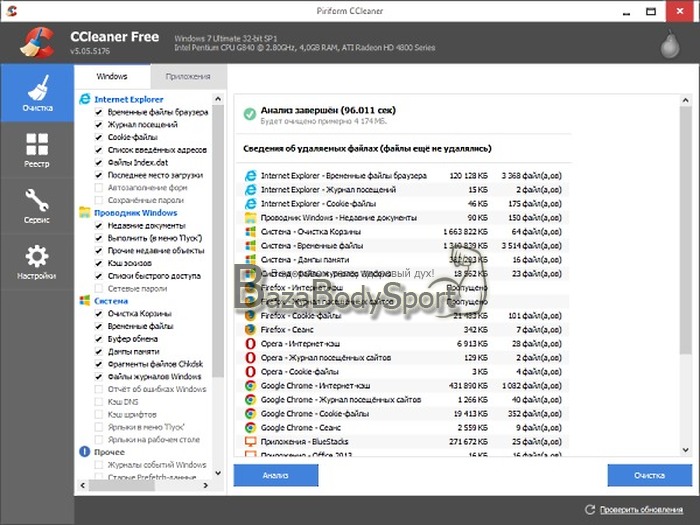Click folder icon in Недавние документы result
This screenshot has height=525, width=700.
(x=250, y=217)
